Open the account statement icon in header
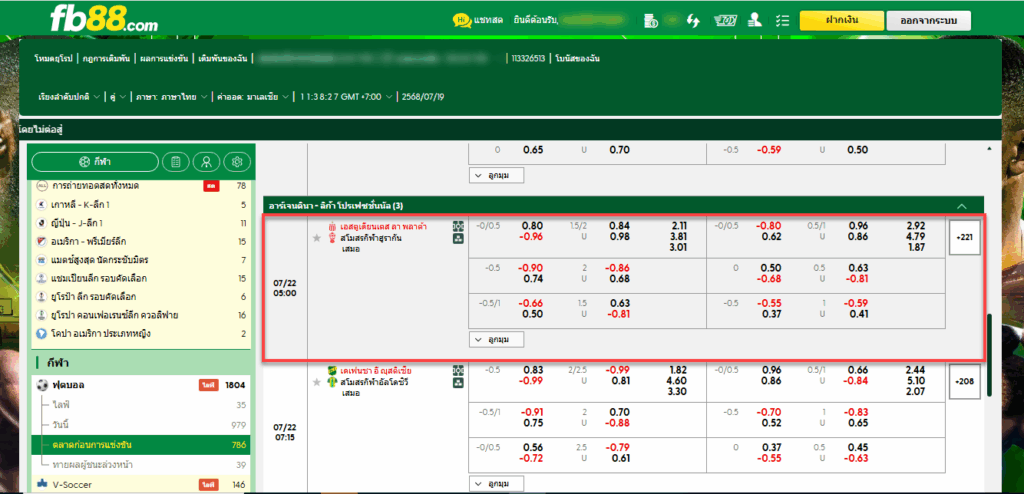Viewport: 1024px width, 494px height. tap(650, 20)
